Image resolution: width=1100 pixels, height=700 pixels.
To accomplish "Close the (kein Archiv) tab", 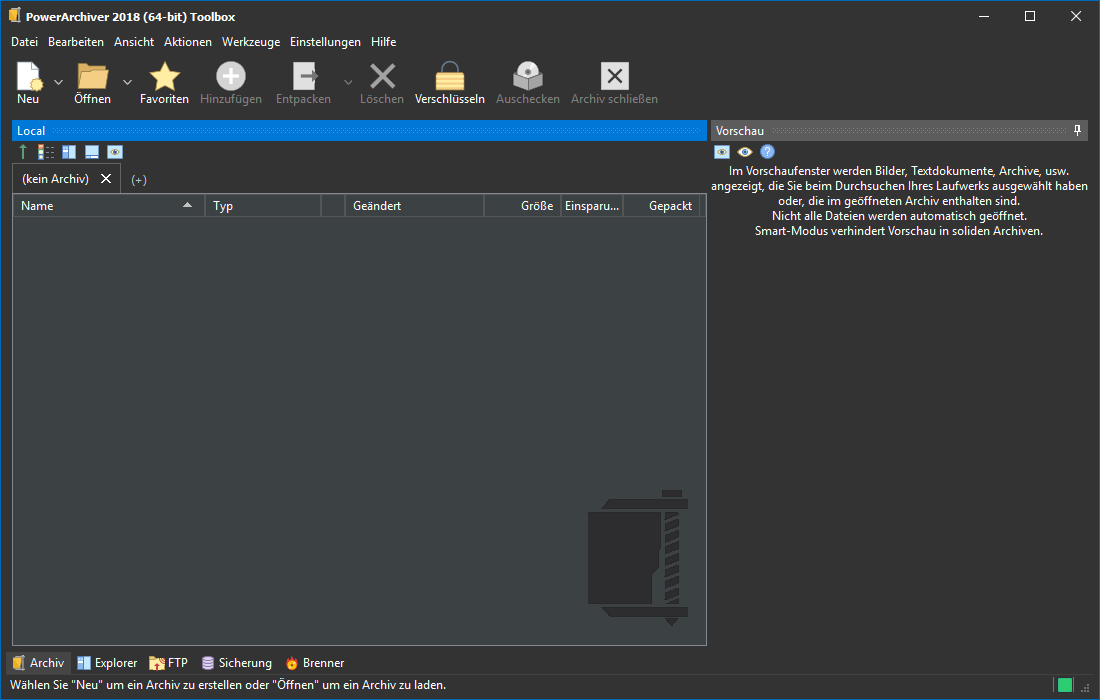I will click(x=106, y=179).
